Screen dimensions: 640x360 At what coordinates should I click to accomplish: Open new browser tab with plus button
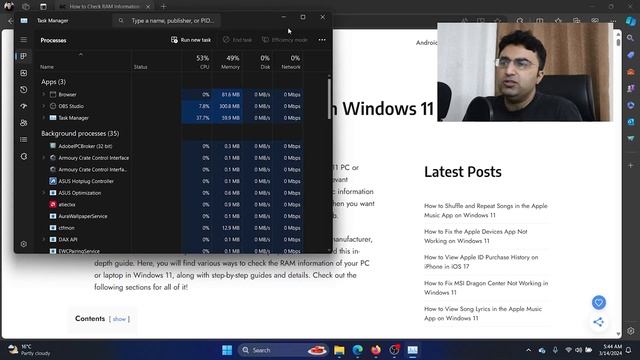pos(164,7)
